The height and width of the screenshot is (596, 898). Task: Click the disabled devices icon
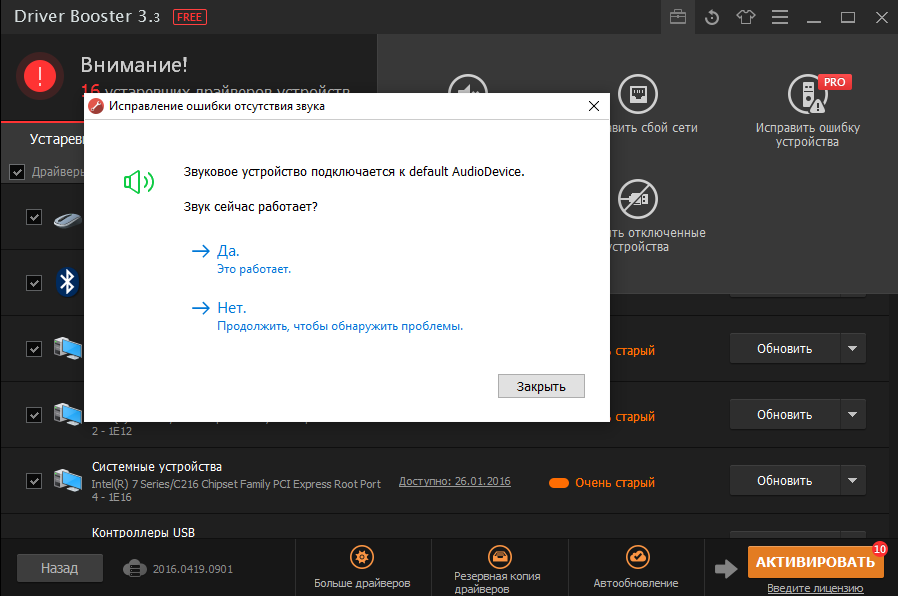point(638,199)
